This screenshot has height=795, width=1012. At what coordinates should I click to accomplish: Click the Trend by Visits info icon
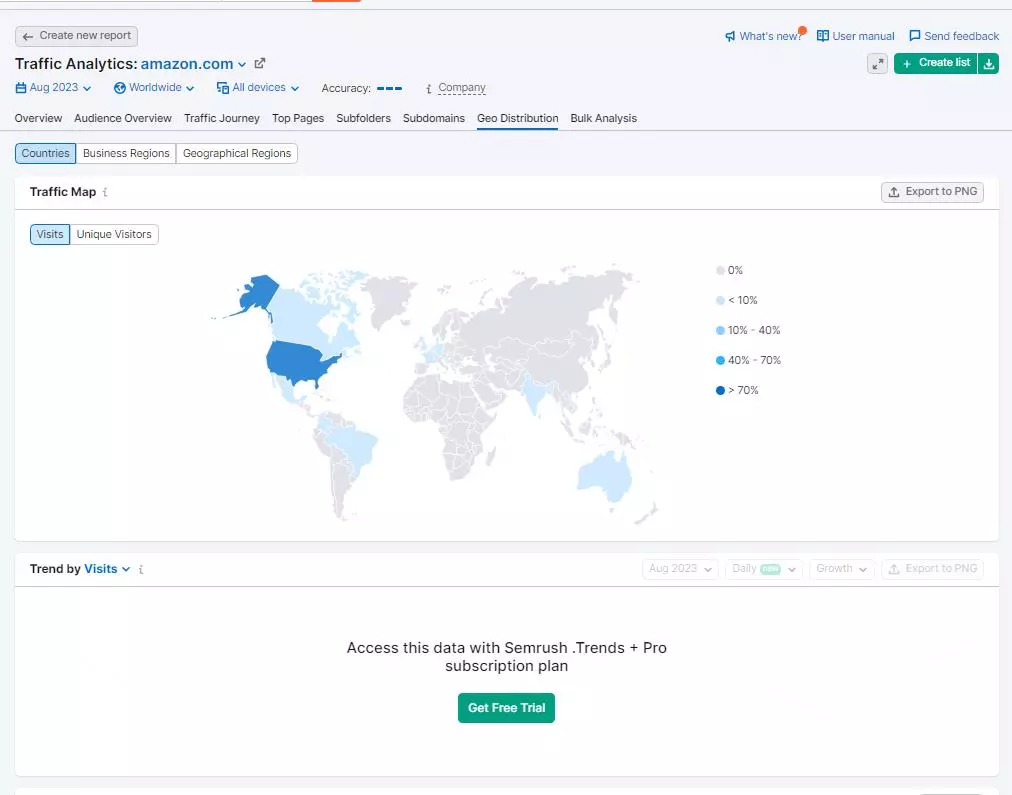(141, 569)
